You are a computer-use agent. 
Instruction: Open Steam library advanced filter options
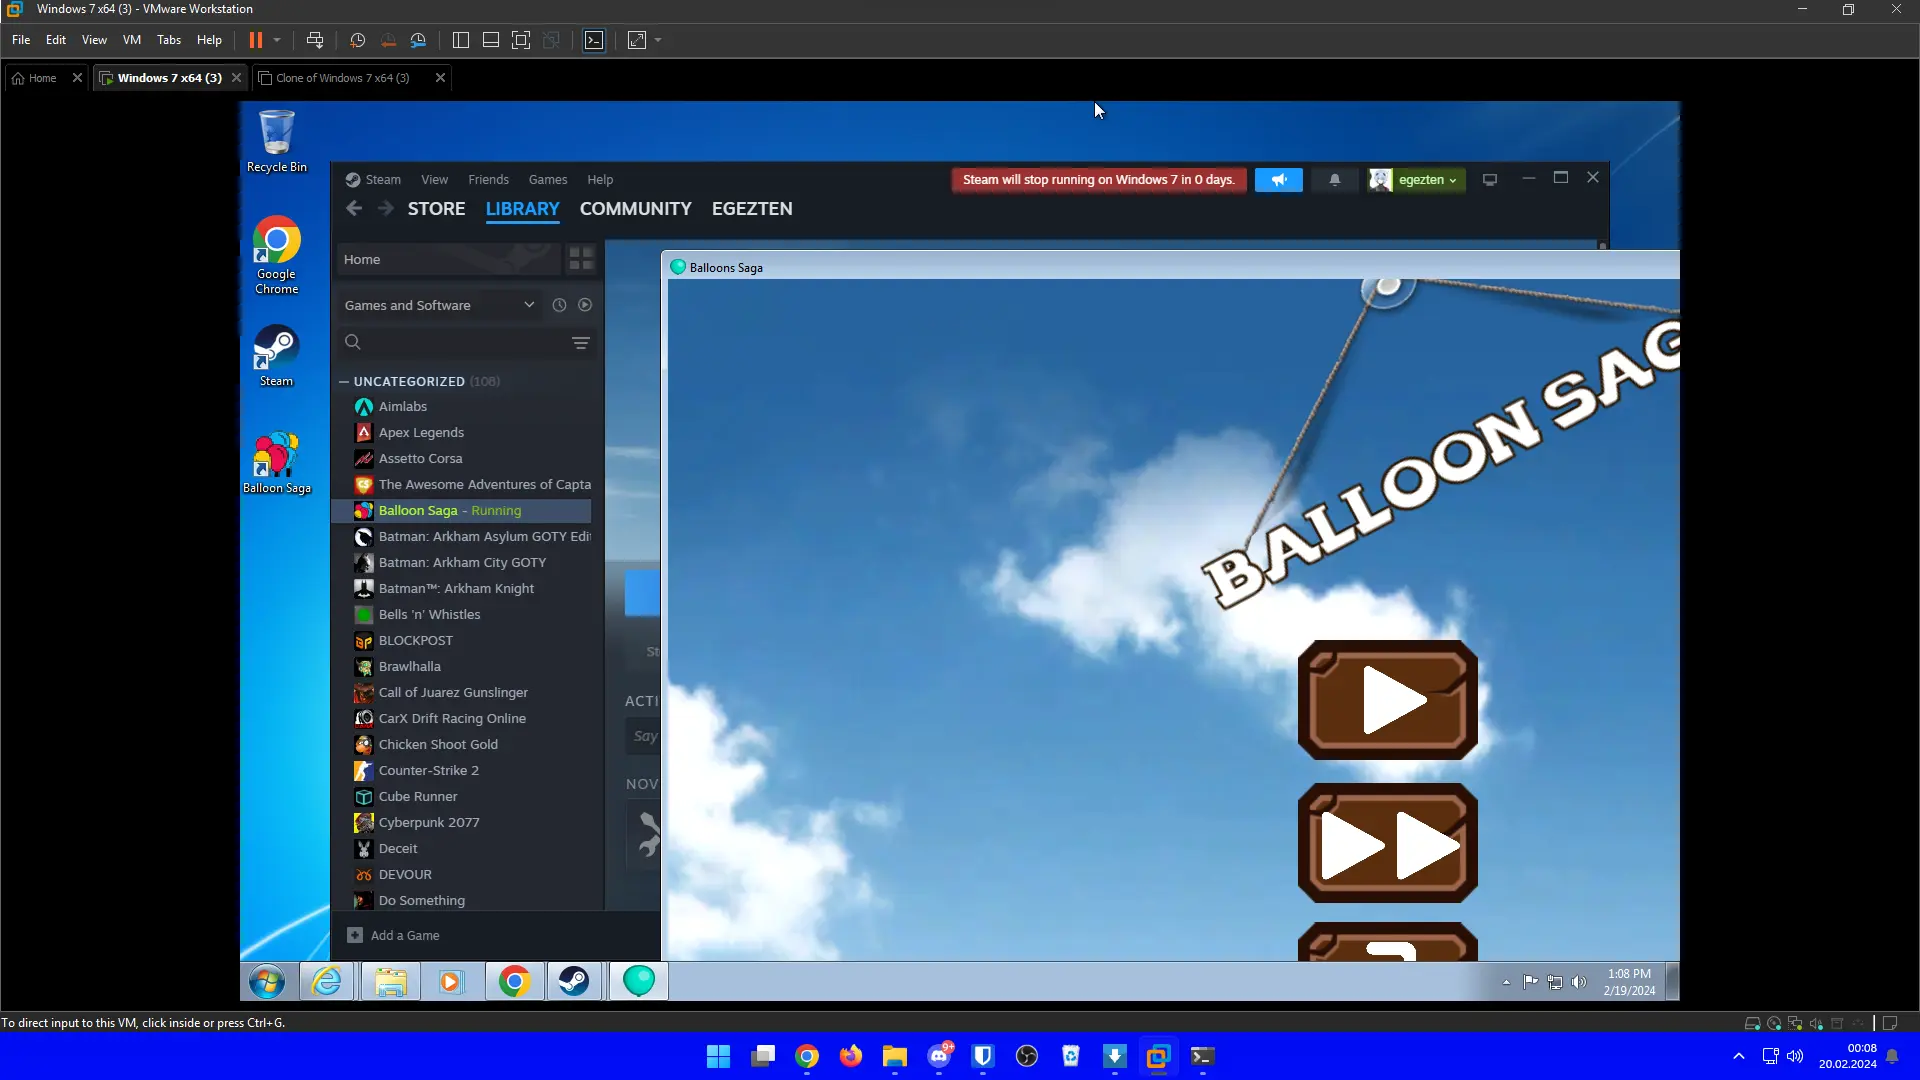coord(581,343)
